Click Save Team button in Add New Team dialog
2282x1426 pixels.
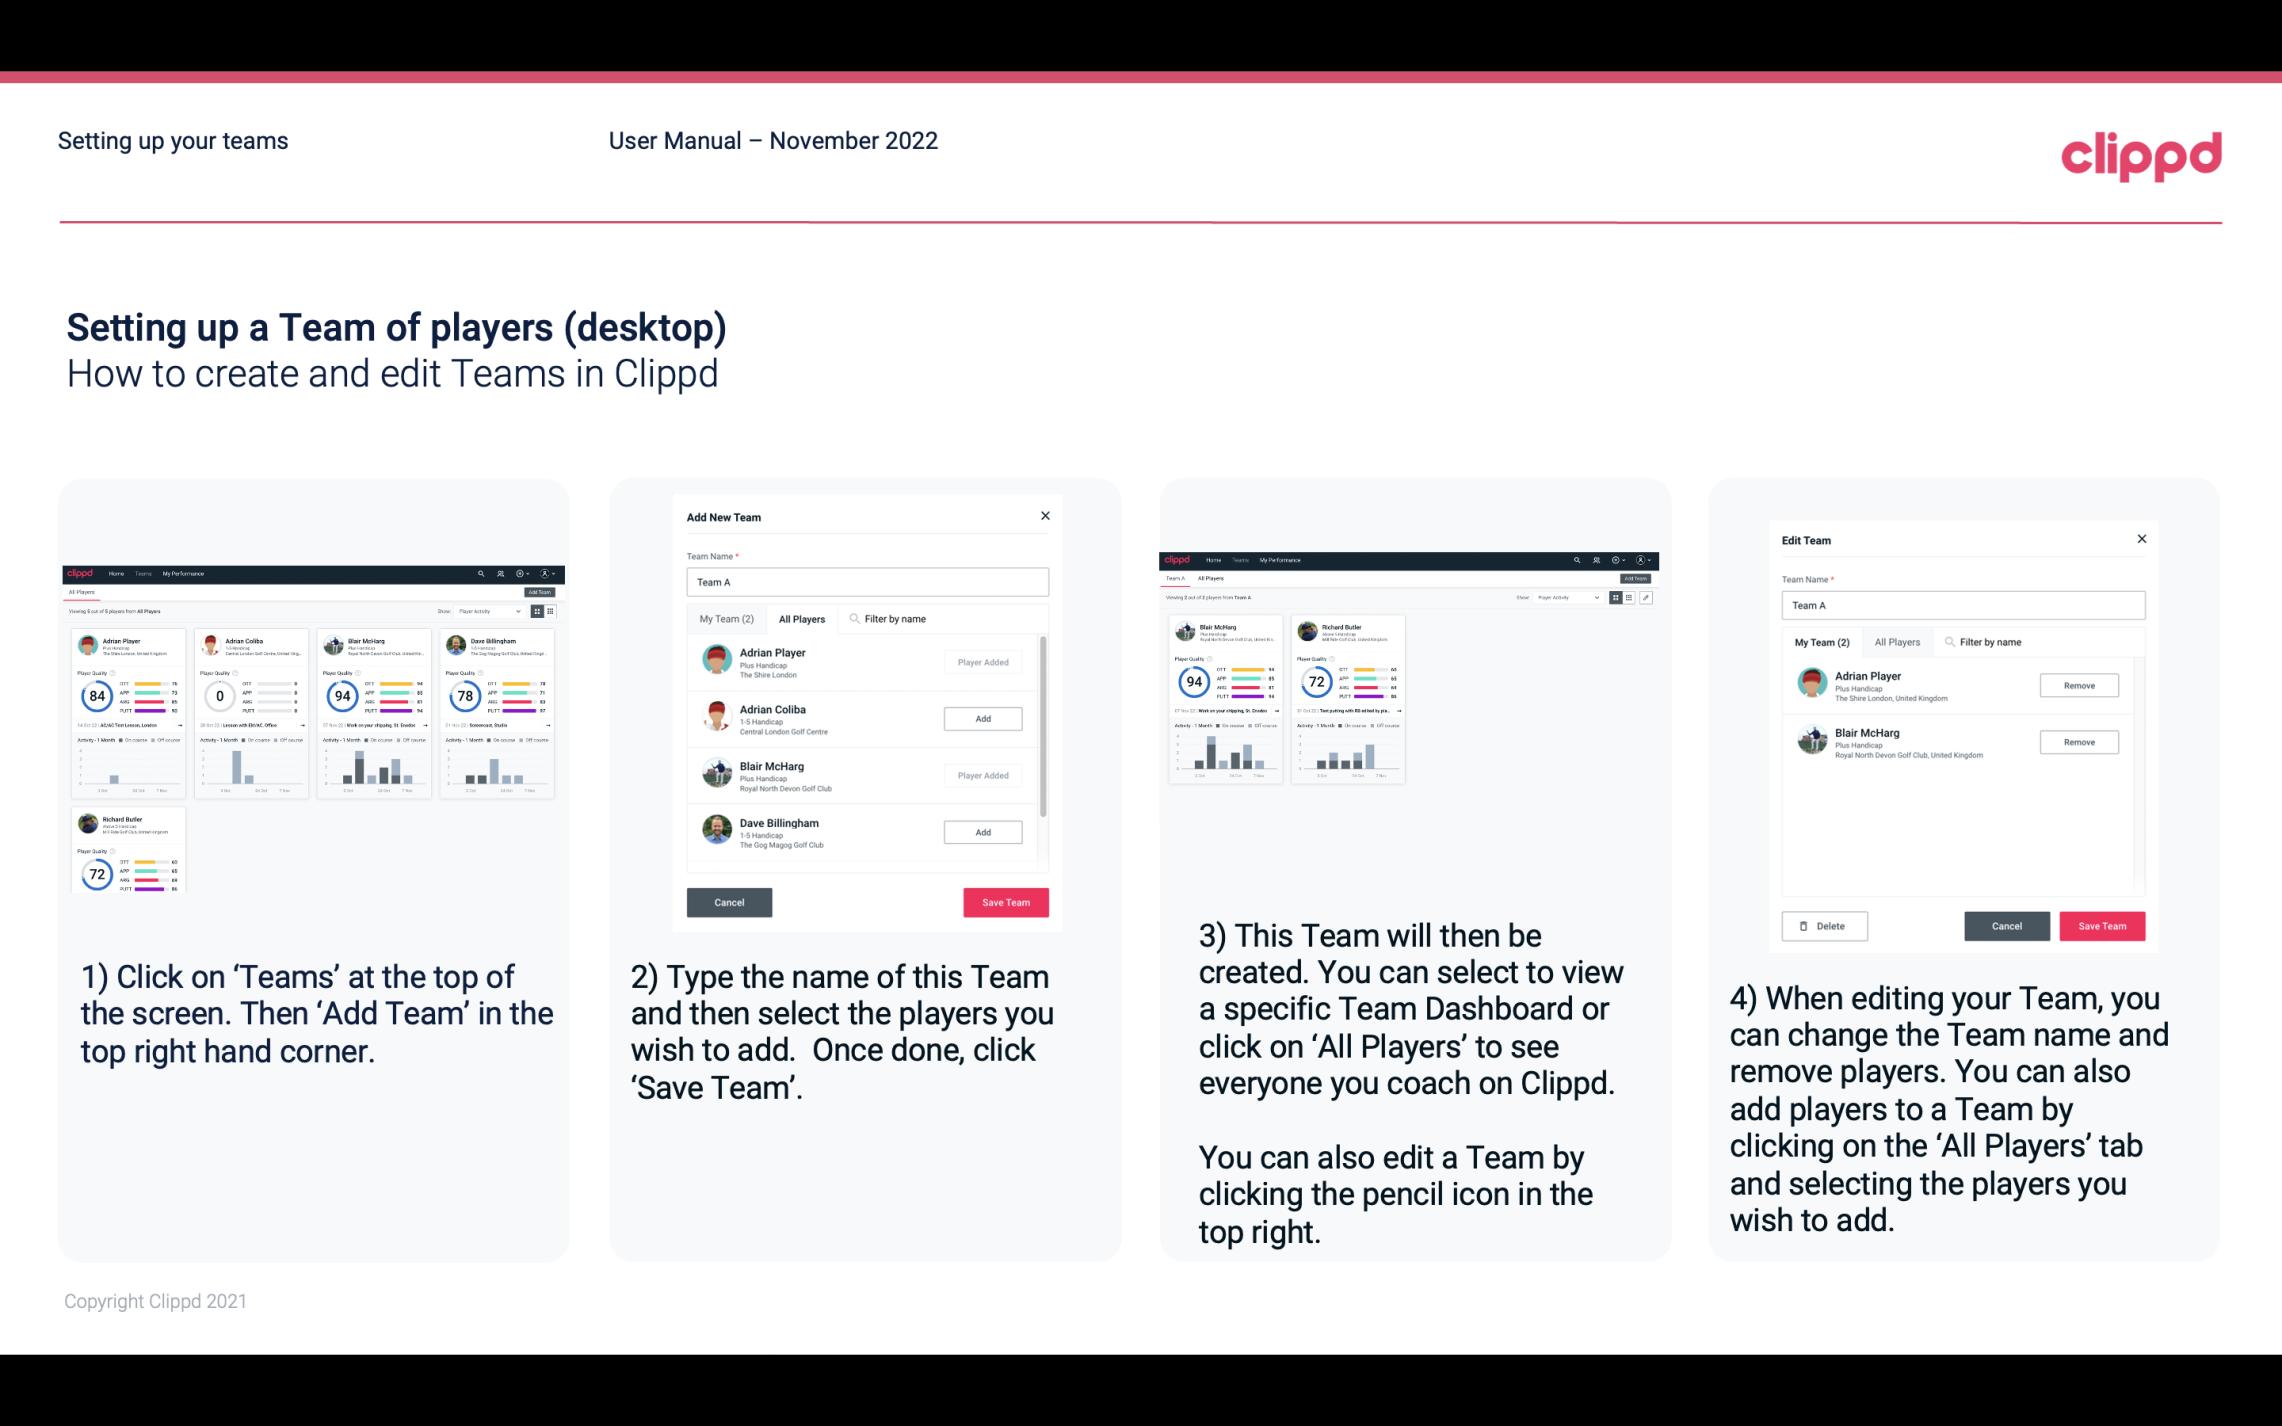[1002, 900]
